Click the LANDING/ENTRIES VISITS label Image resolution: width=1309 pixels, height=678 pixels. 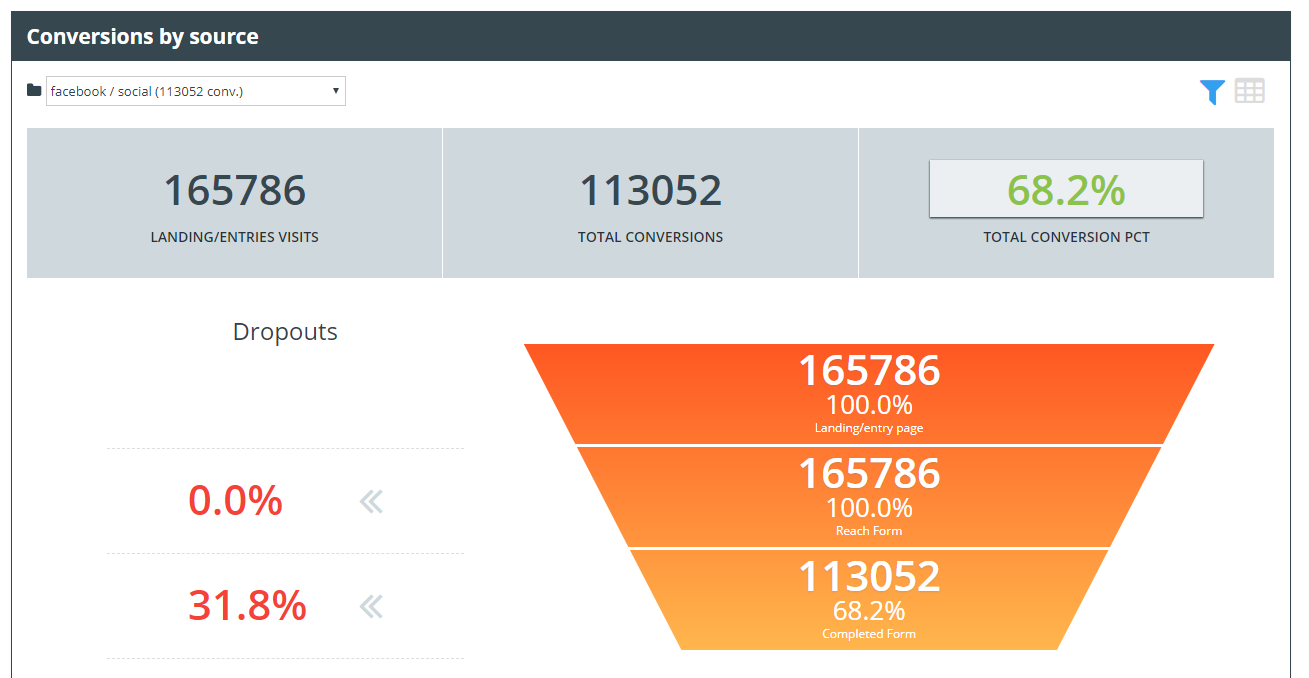(x=234, y=238)
